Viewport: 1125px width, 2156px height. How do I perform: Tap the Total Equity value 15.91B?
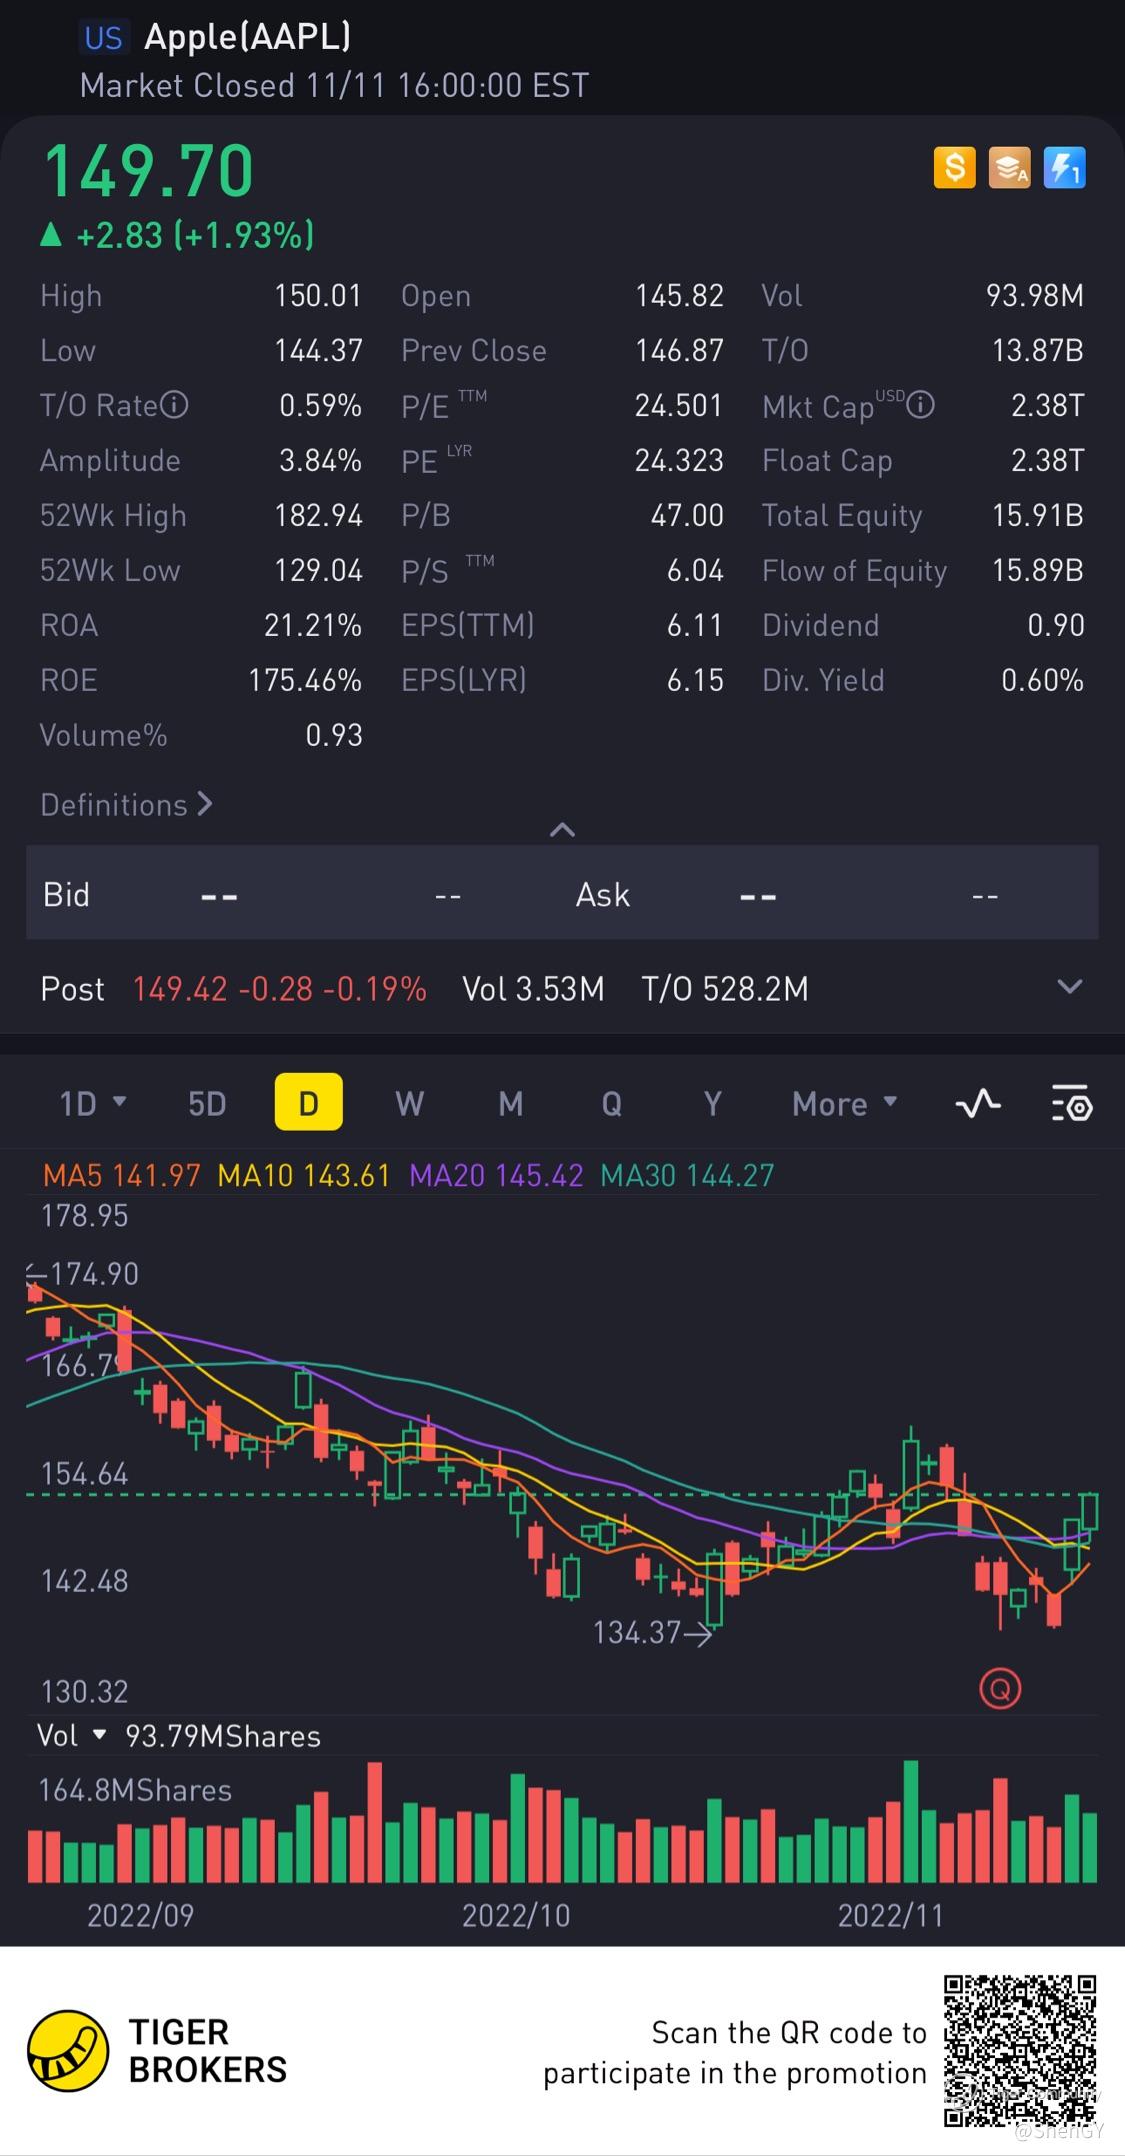1038,515
